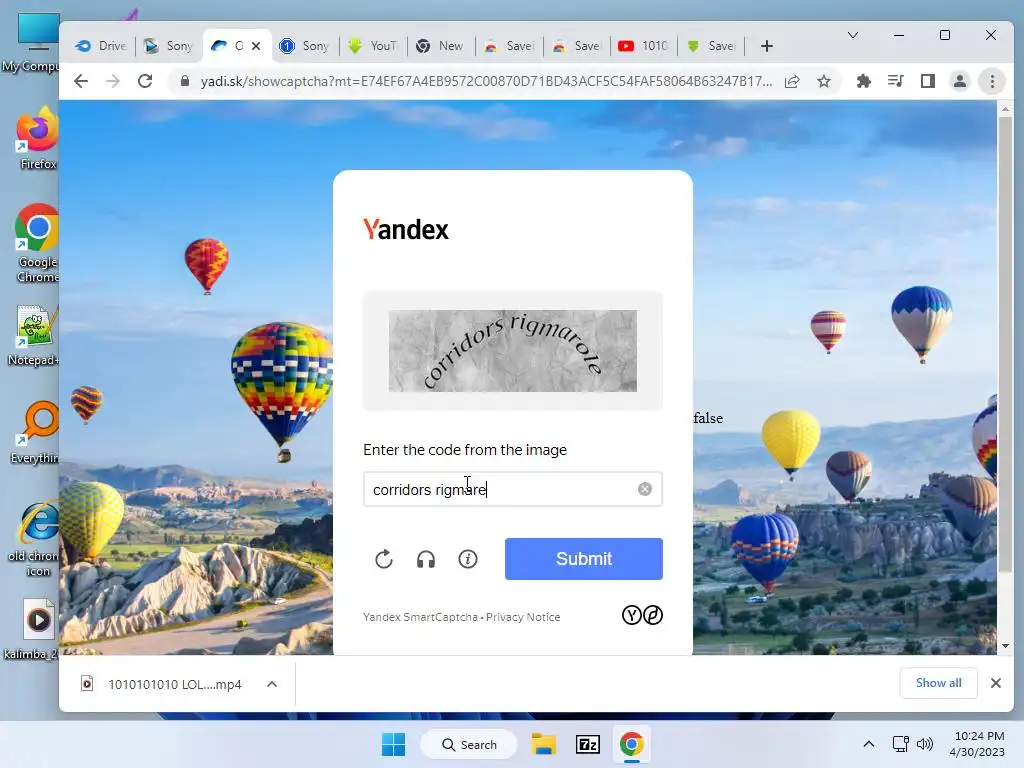Focus the captcha code input field
Image resolution: width=1024 pixels, height=768 pixels.
tap(513, 489)
